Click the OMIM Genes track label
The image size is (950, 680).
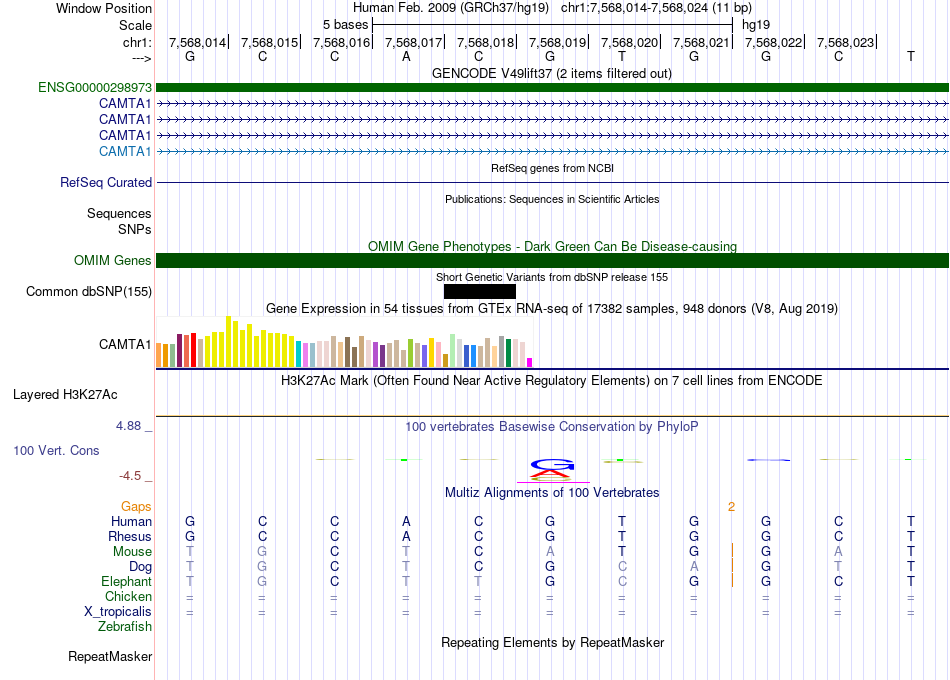(113, 261)
